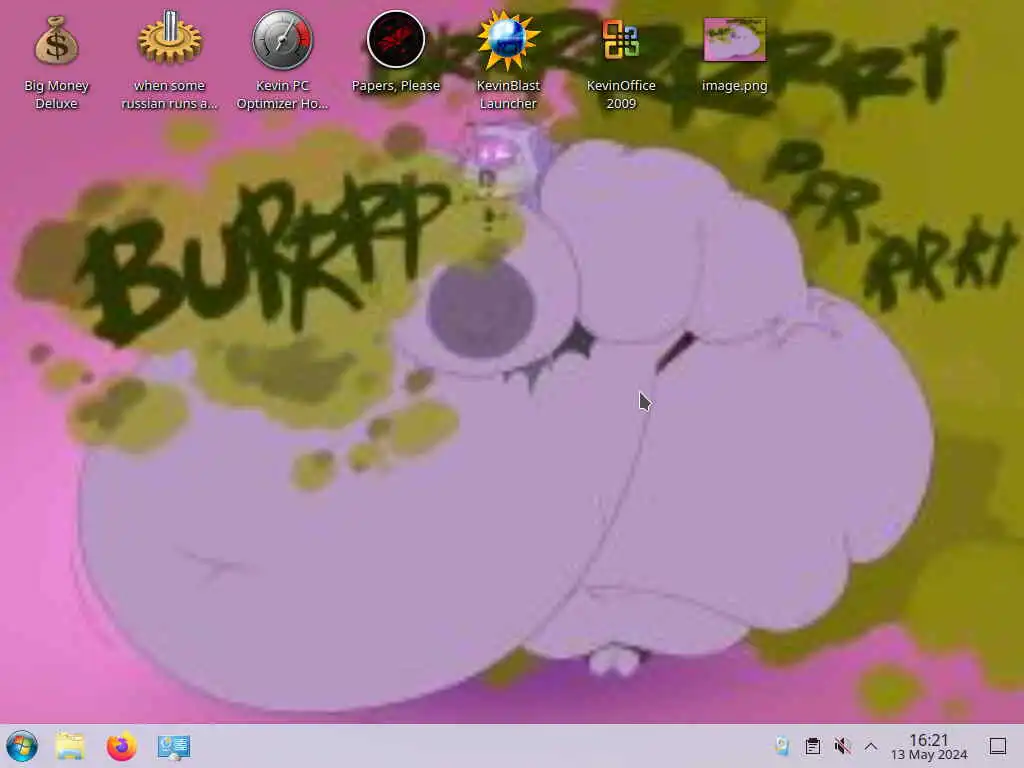Launch Firefox from the taskbar
This screenshot has height=768, width=1024.
121,746
